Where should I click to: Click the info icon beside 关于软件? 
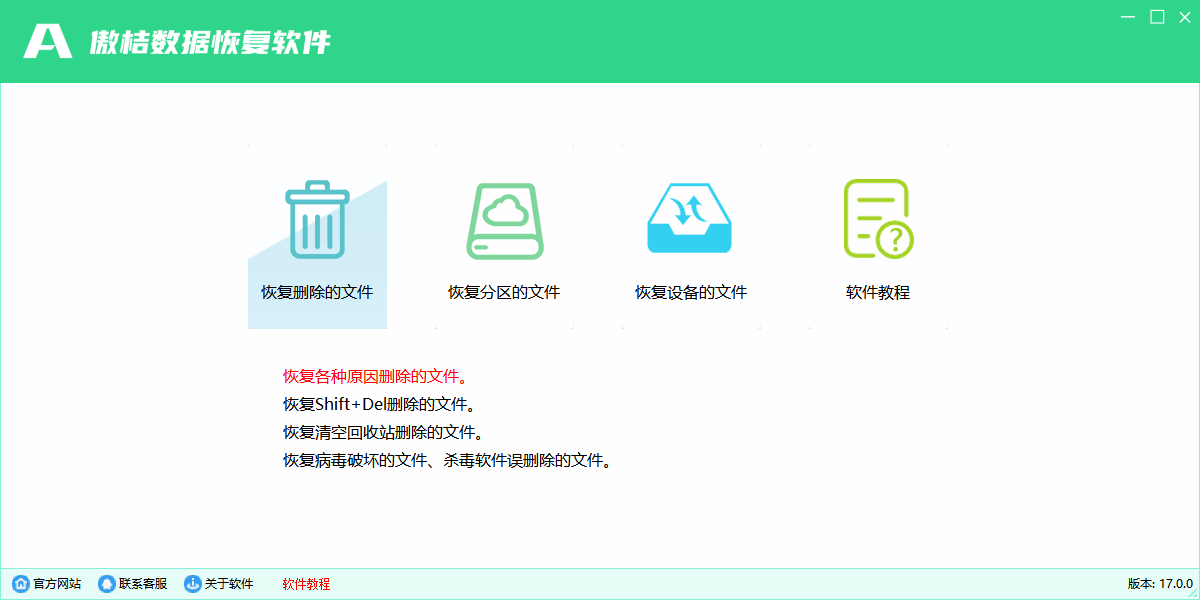click(190, 584)
